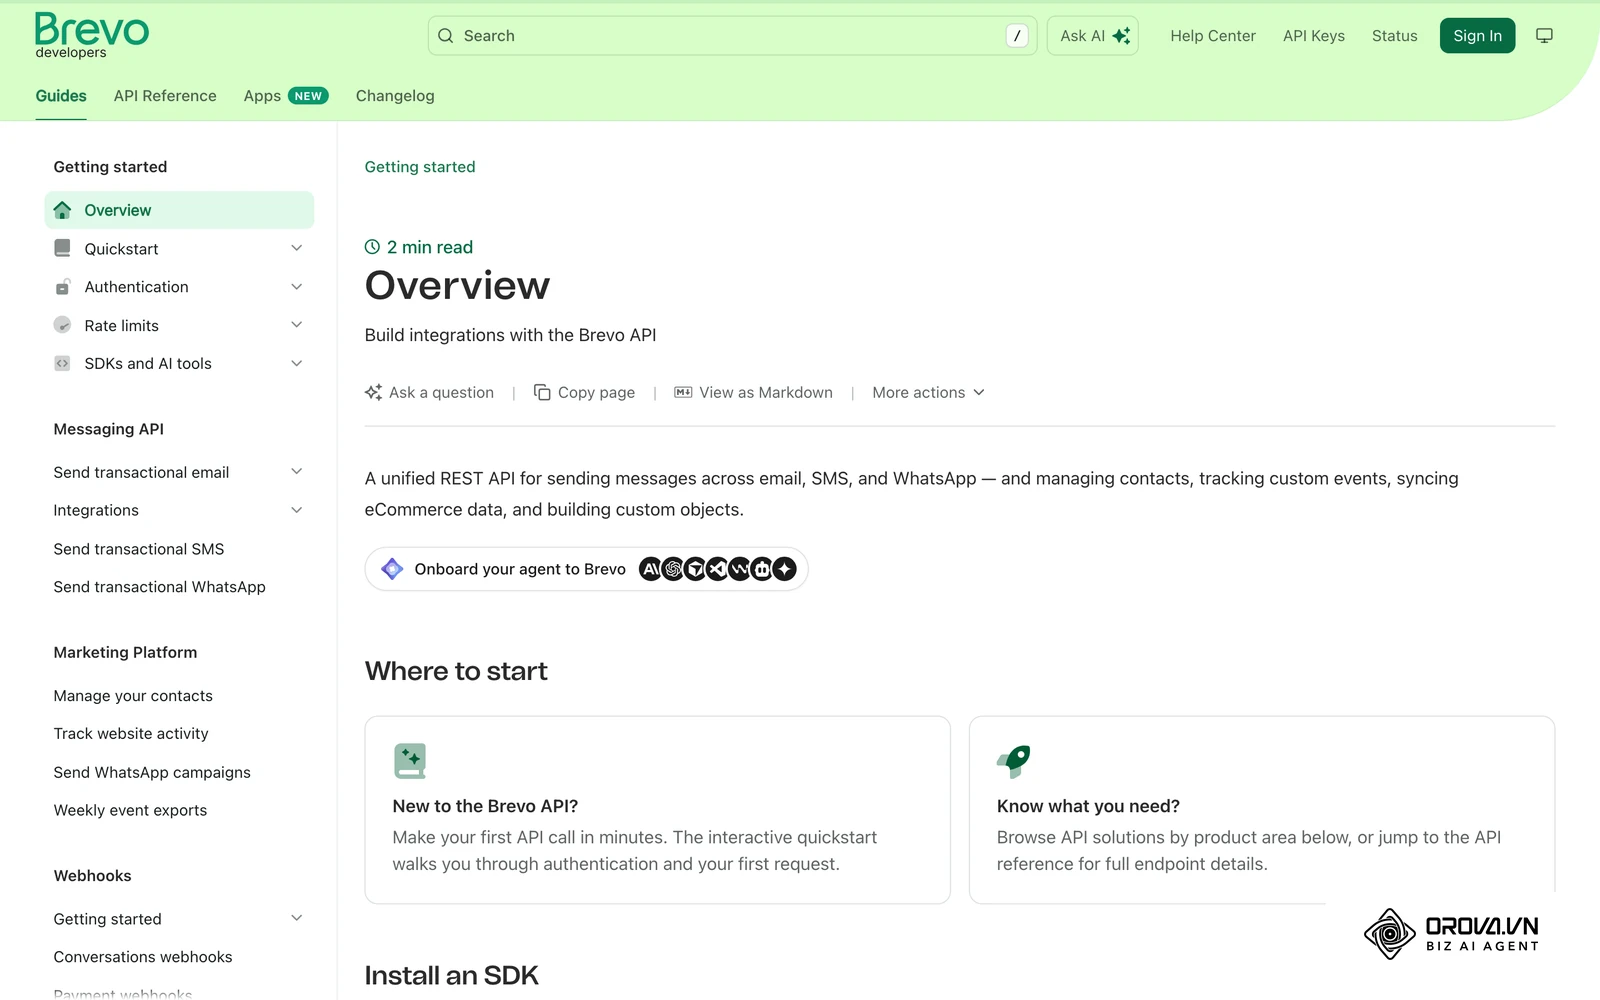This screenshot has height=1000, width=1600.
Task: Click the Overview home icon
Action: (x=62, y=210)
